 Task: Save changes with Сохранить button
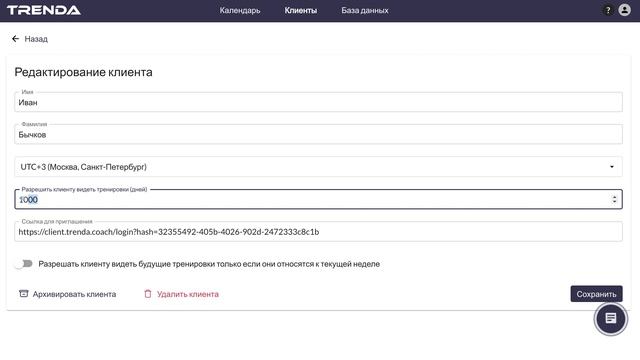[x=596, y=294]
